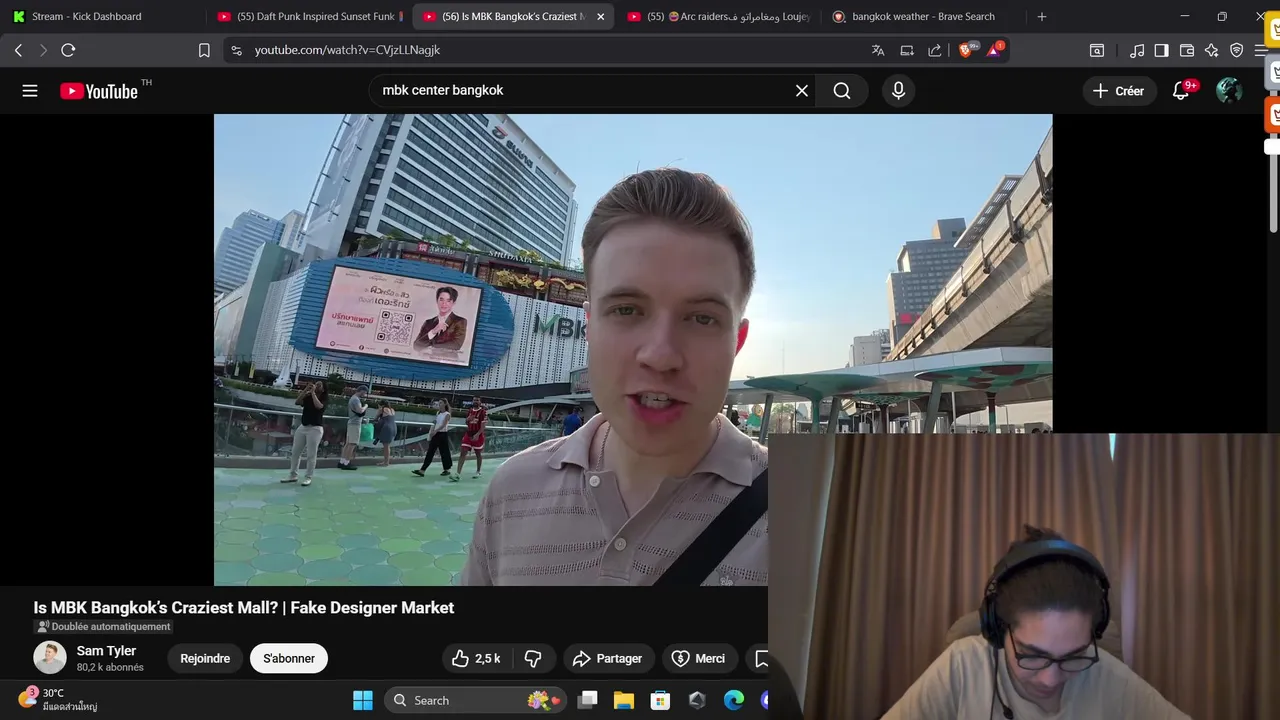Open Sam Tyler channel avatar
Viewport: 1280px width, 720px height.
[x=50, y=658]
